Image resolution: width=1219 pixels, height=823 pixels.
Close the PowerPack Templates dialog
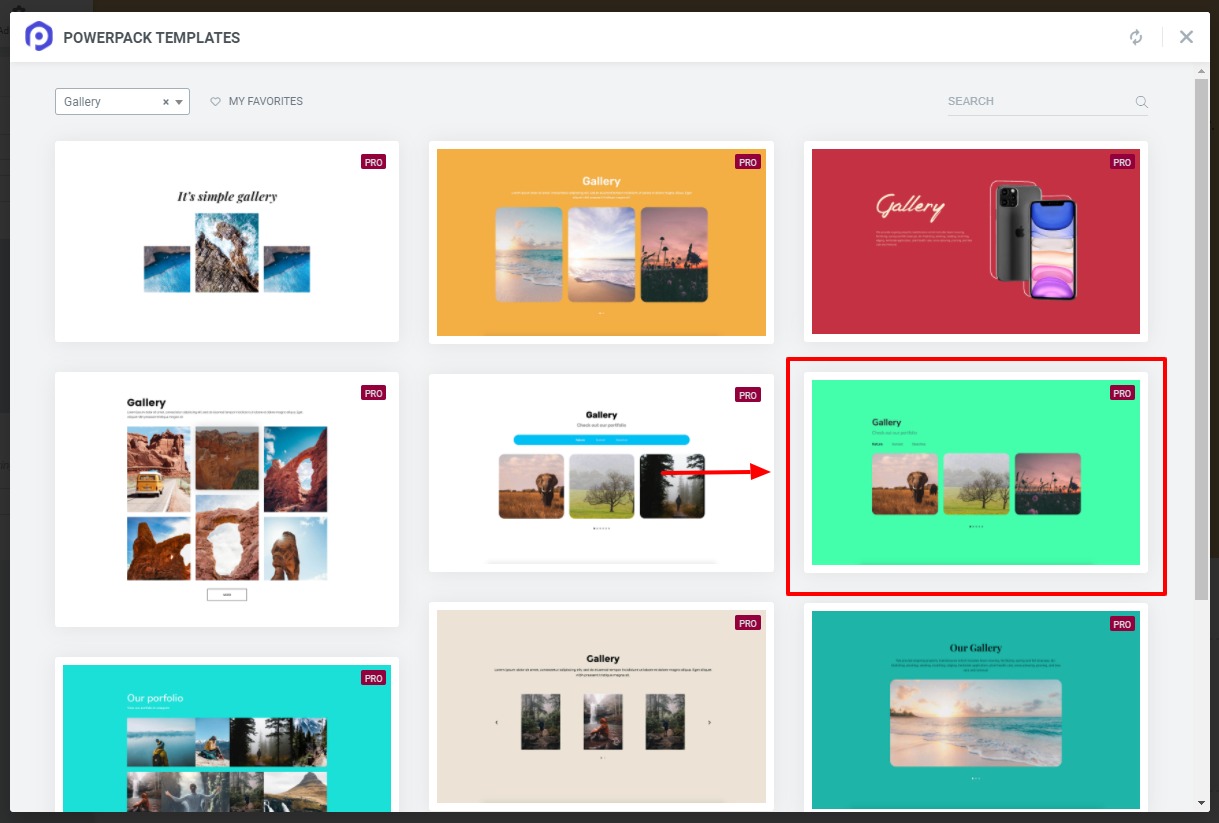click(x=1186, y=37)
